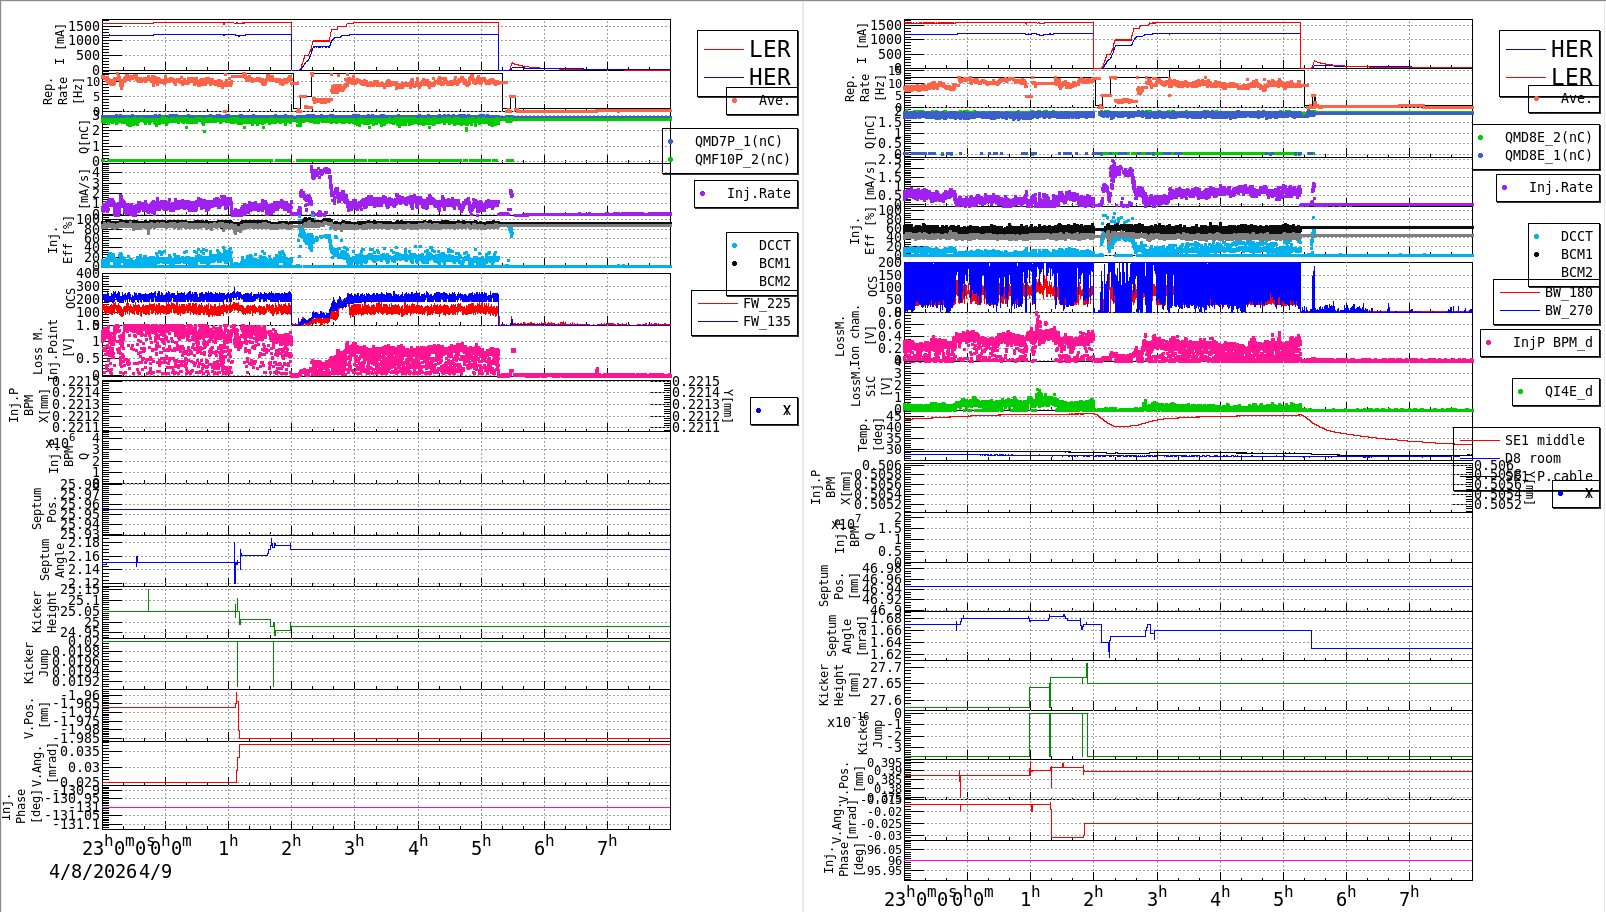This screenshot has height=912, width=1606.
Task: Click the 4/8/2026 date label
Action: pos(92,871)
